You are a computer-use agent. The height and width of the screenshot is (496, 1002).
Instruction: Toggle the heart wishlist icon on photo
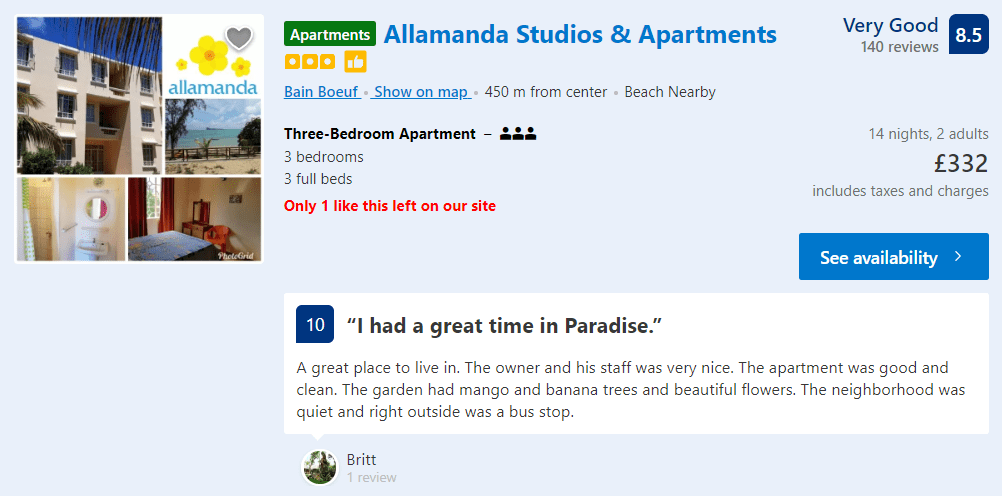(239, 38)
